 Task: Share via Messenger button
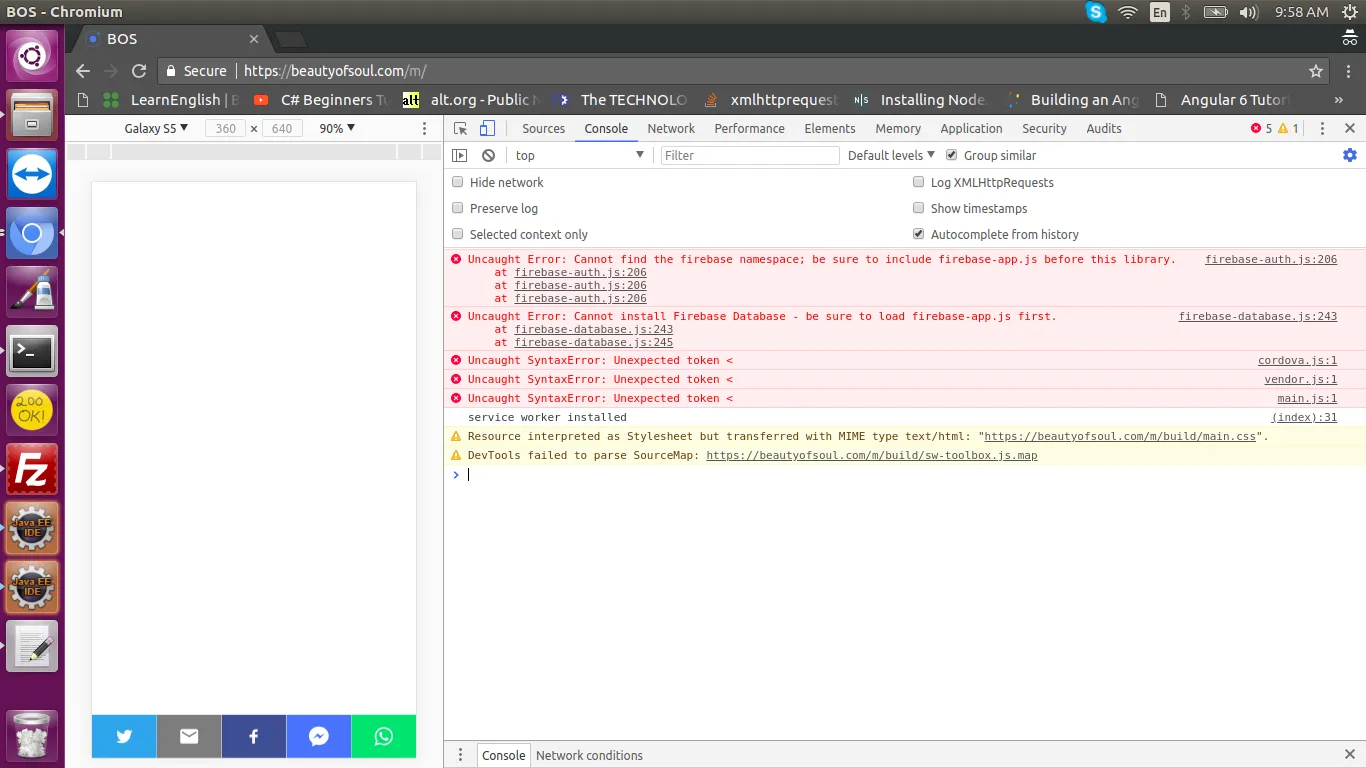point(319,737)
